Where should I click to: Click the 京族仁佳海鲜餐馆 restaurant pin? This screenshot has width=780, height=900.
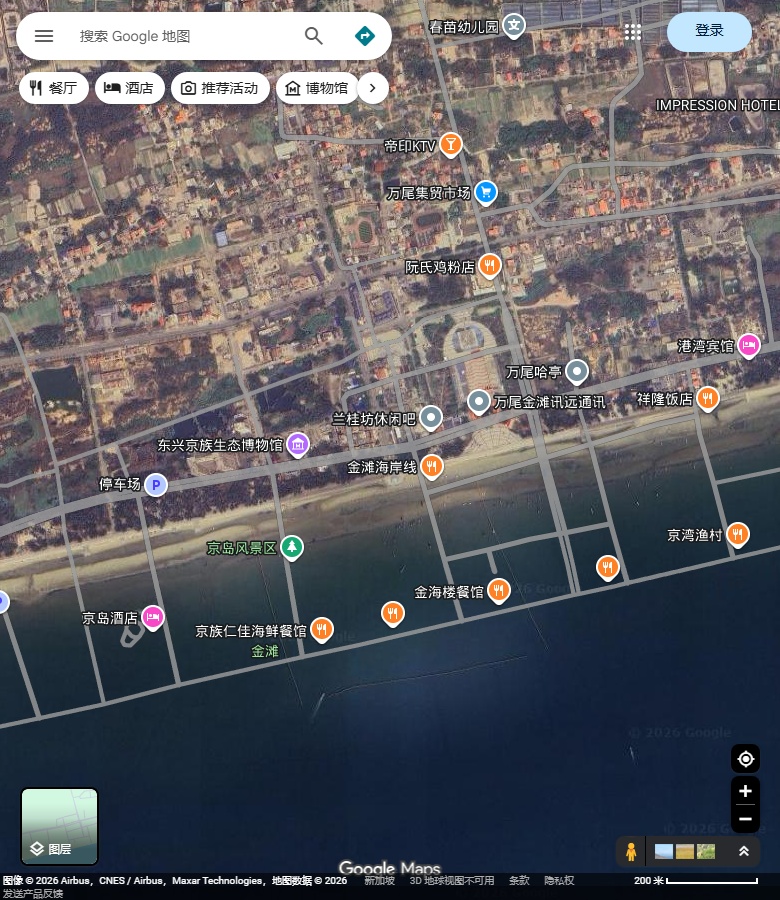[x=321, y=630]
